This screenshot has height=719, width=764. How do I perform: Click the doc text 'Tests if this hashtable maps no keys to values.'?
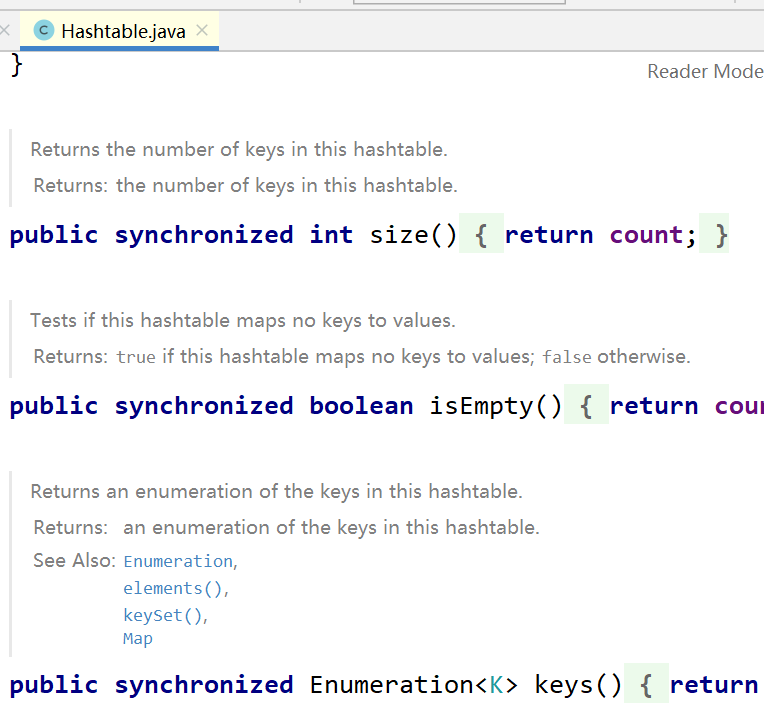[243, 321]
